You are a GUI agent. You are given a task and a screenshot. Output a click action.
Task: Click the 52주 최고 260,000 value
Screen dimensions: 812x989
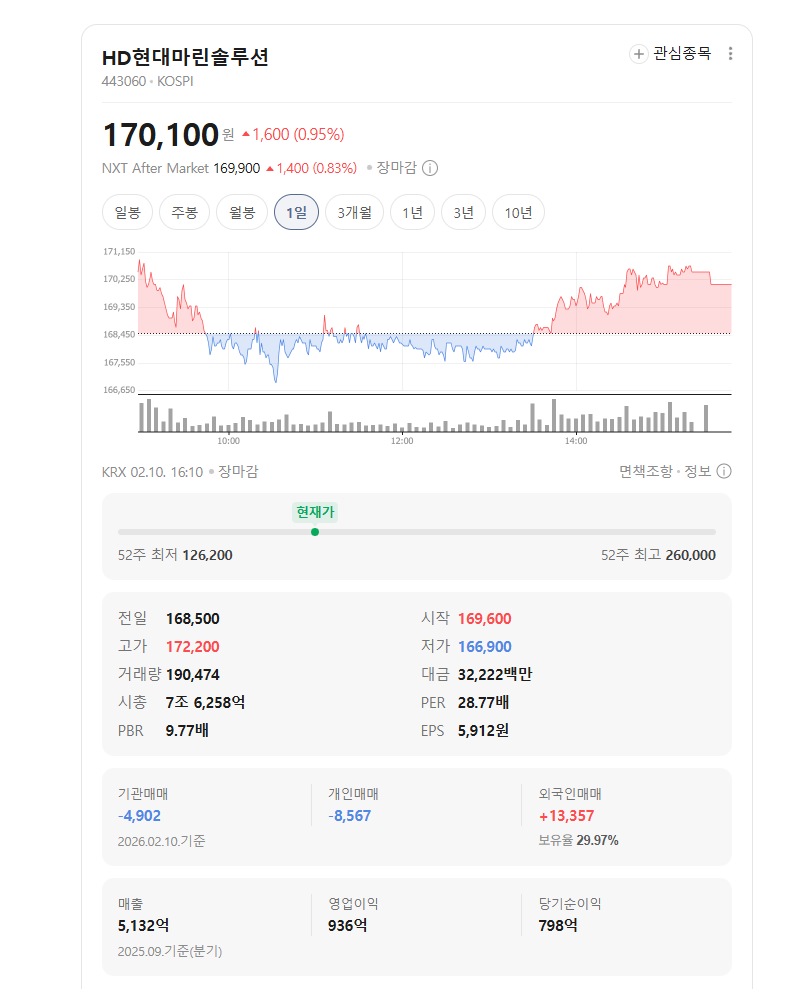coord(691,555)
